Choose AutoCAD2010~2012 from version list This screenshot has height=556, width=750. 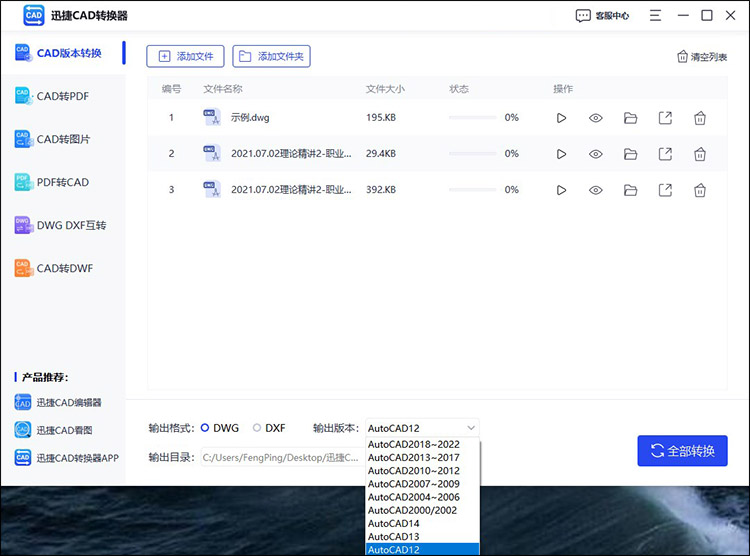422,471
